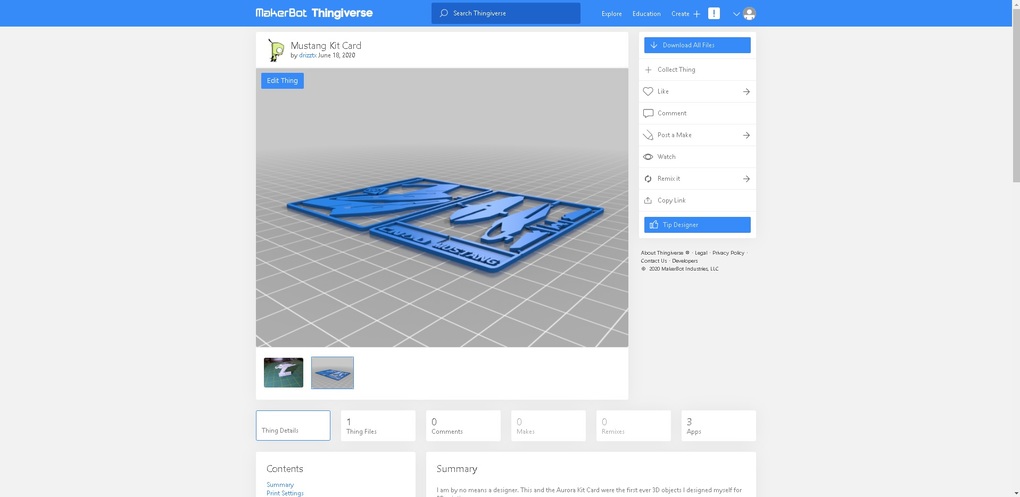1020x497 pixels.
Task: Click the notification alert icon in header
Action: click(714, 14)
